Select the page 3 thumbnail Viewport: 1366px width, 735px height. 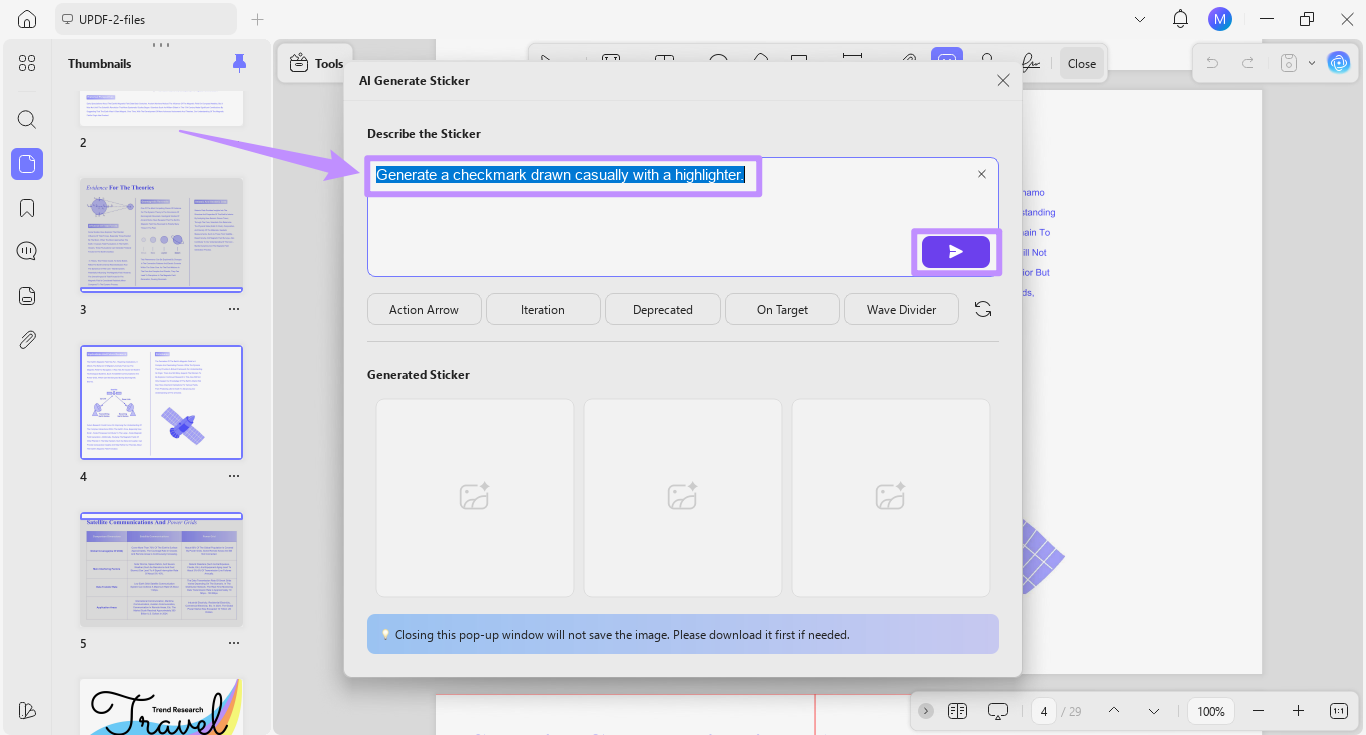[162, 235]
